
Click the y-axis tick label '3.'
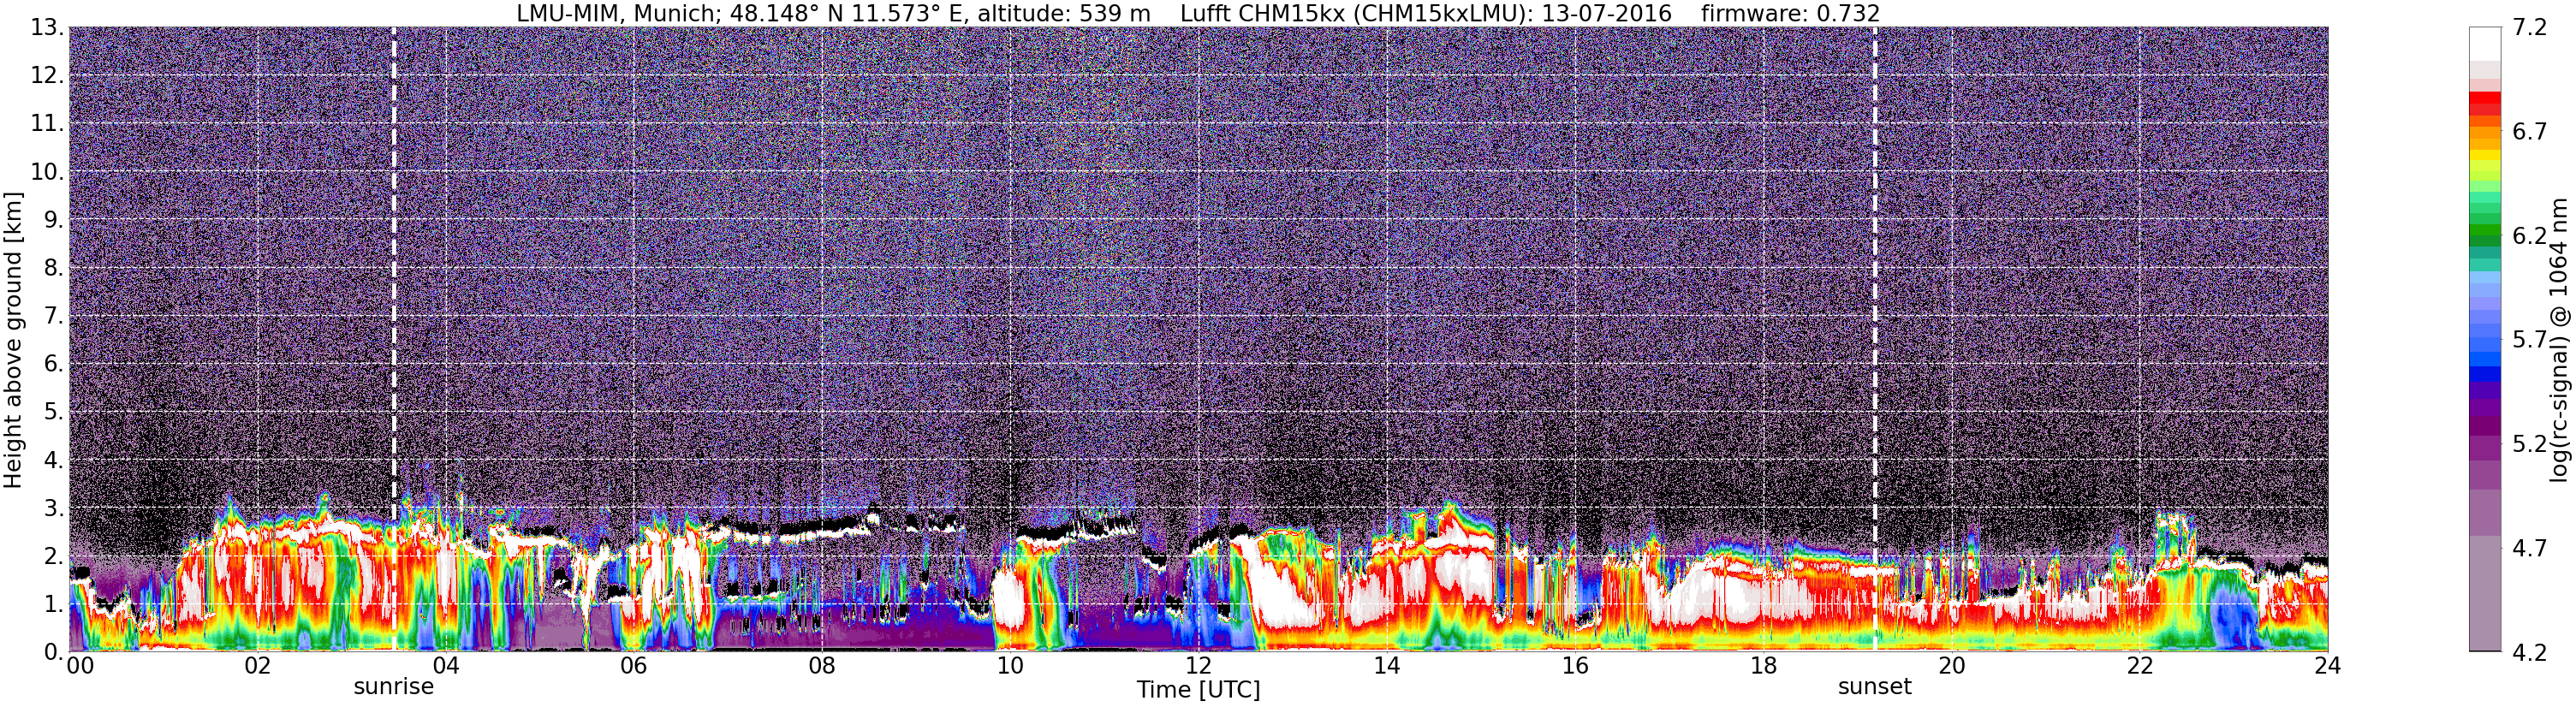click(54, 508)
